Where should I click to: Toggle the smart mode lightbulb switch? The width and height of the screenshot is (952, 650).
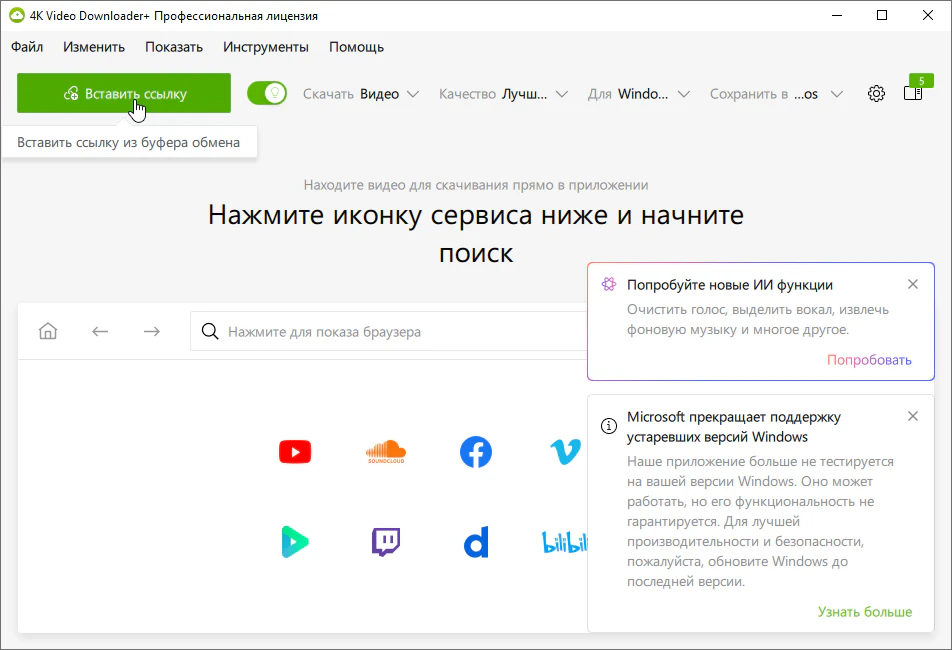pos(267,94)
